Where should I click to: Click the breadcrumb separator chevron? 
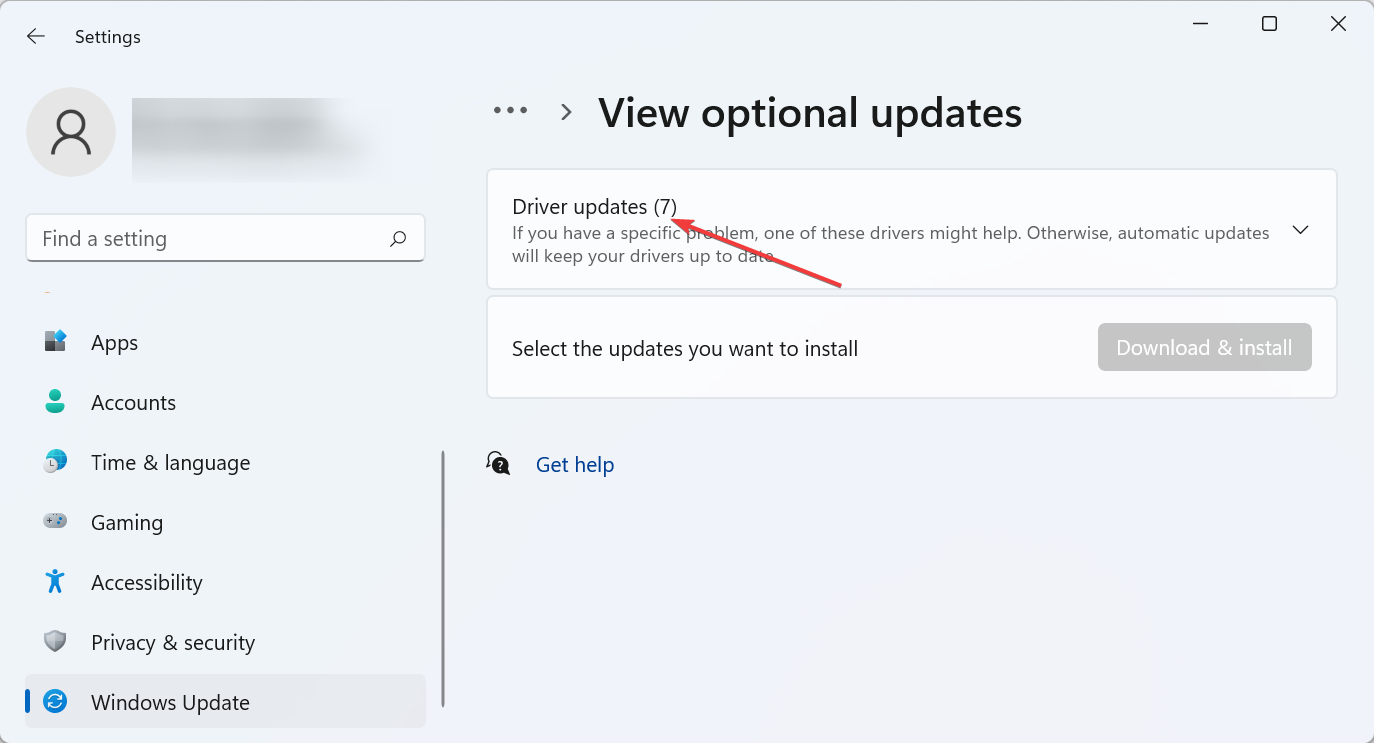(x=566, y=112)
